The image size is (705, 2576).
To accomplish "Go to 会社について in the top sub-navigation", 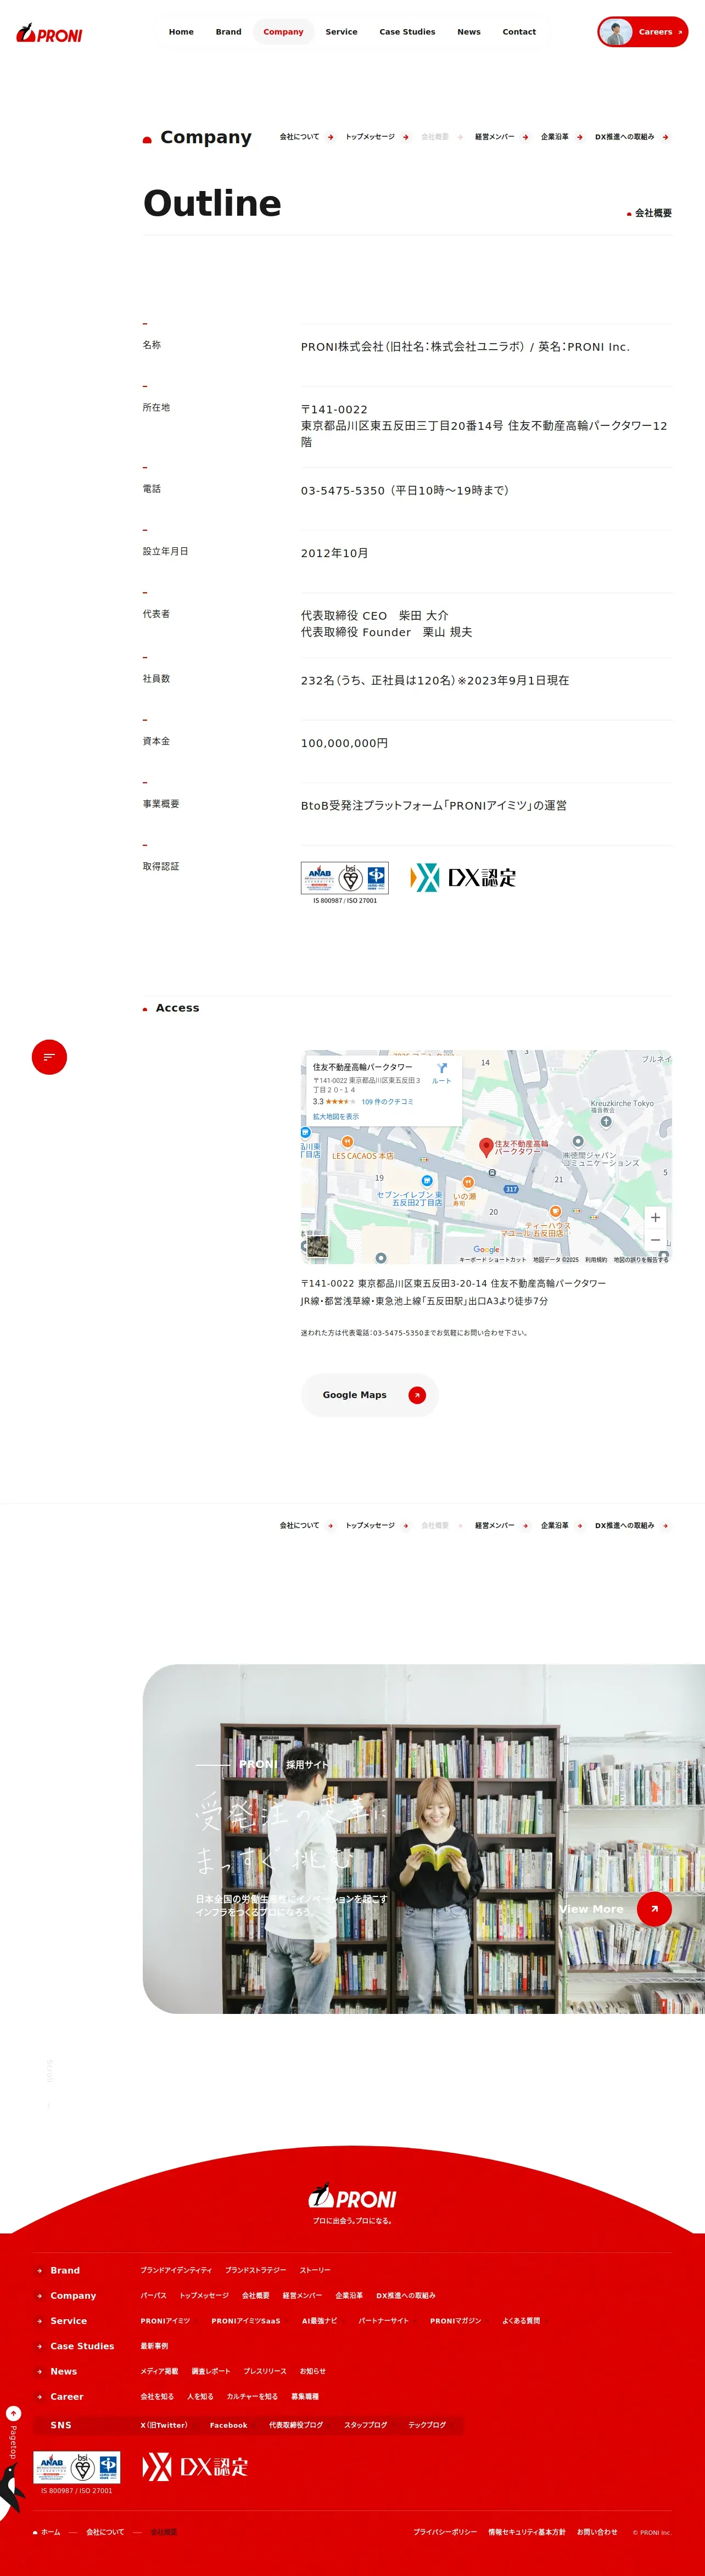I will [x=307, y=137].
